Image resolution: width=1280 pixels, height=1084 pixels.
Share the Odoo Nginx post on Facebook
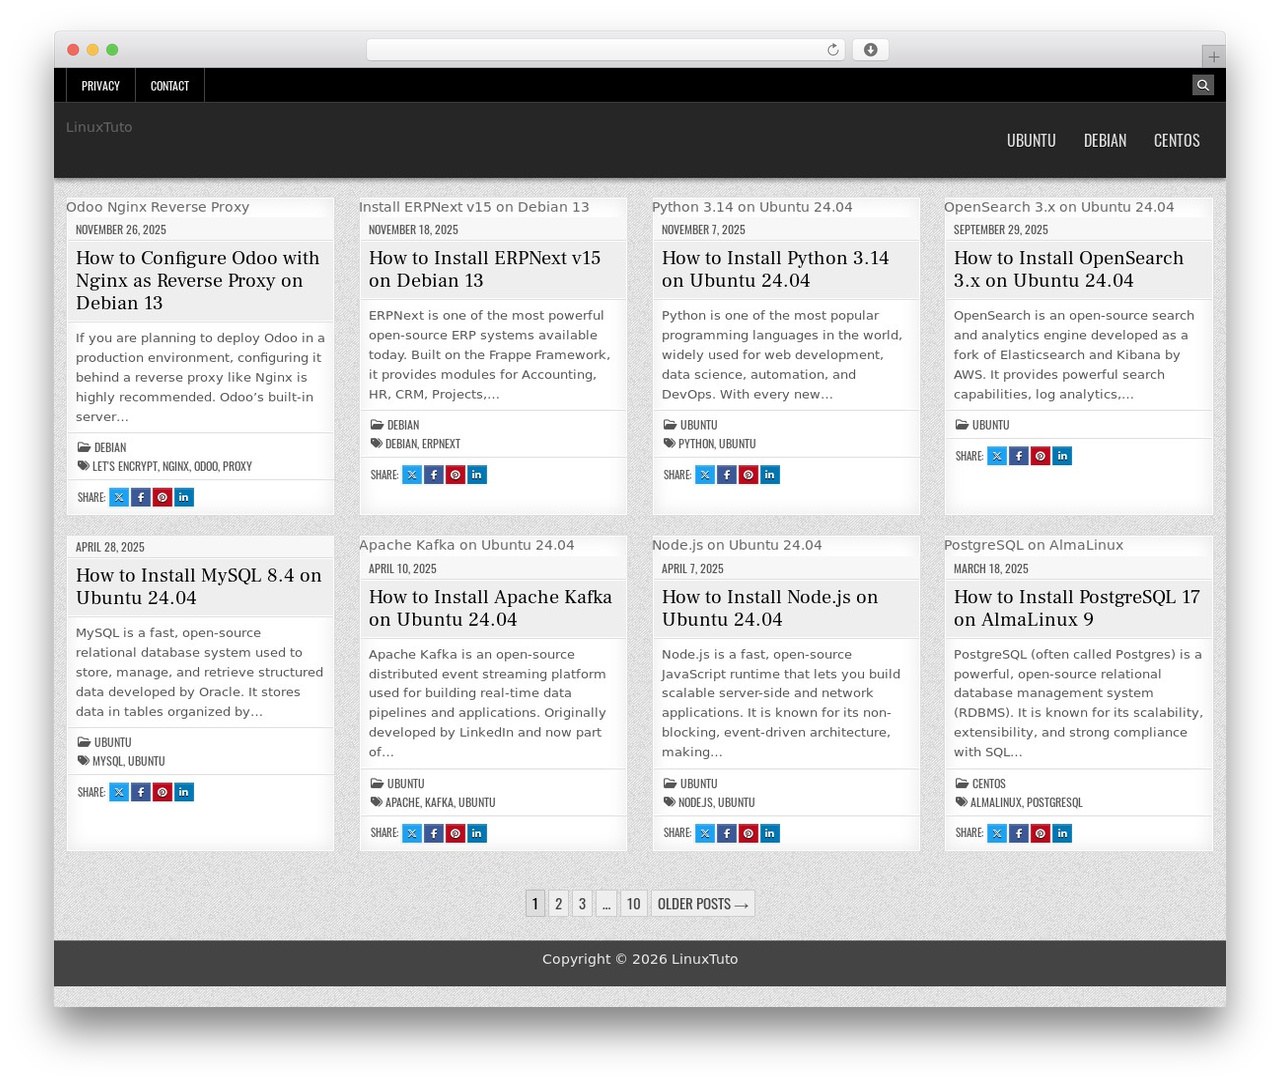141,497
